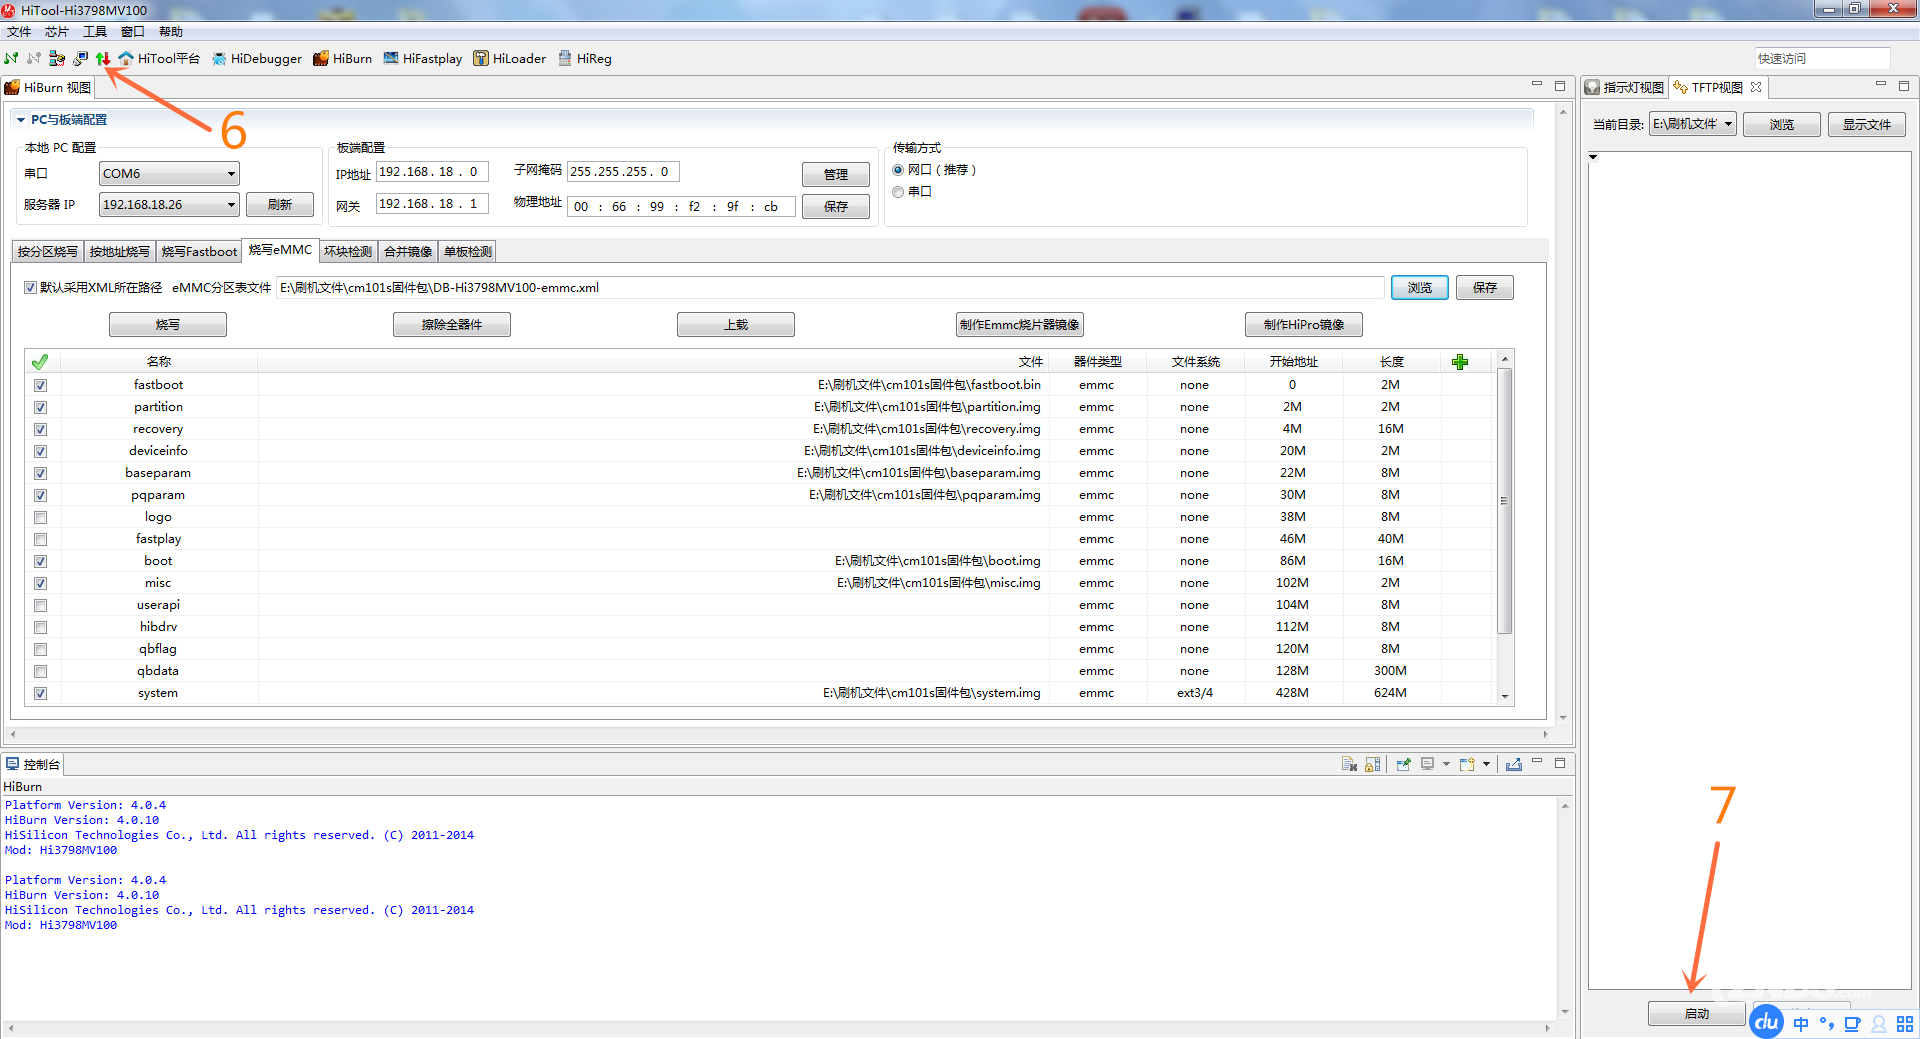Click the console export log icon

[x=1514, y=764]
